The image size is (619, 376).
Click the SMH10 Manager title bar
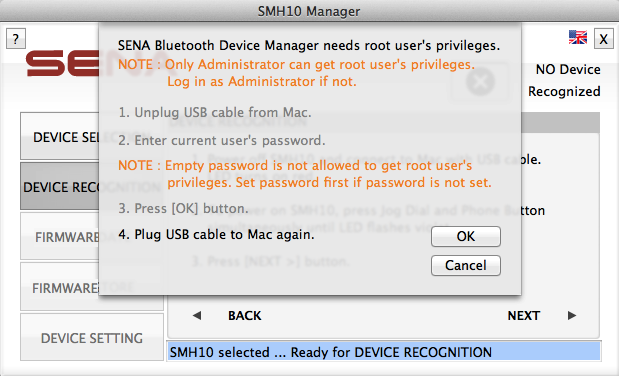(310, 11)
